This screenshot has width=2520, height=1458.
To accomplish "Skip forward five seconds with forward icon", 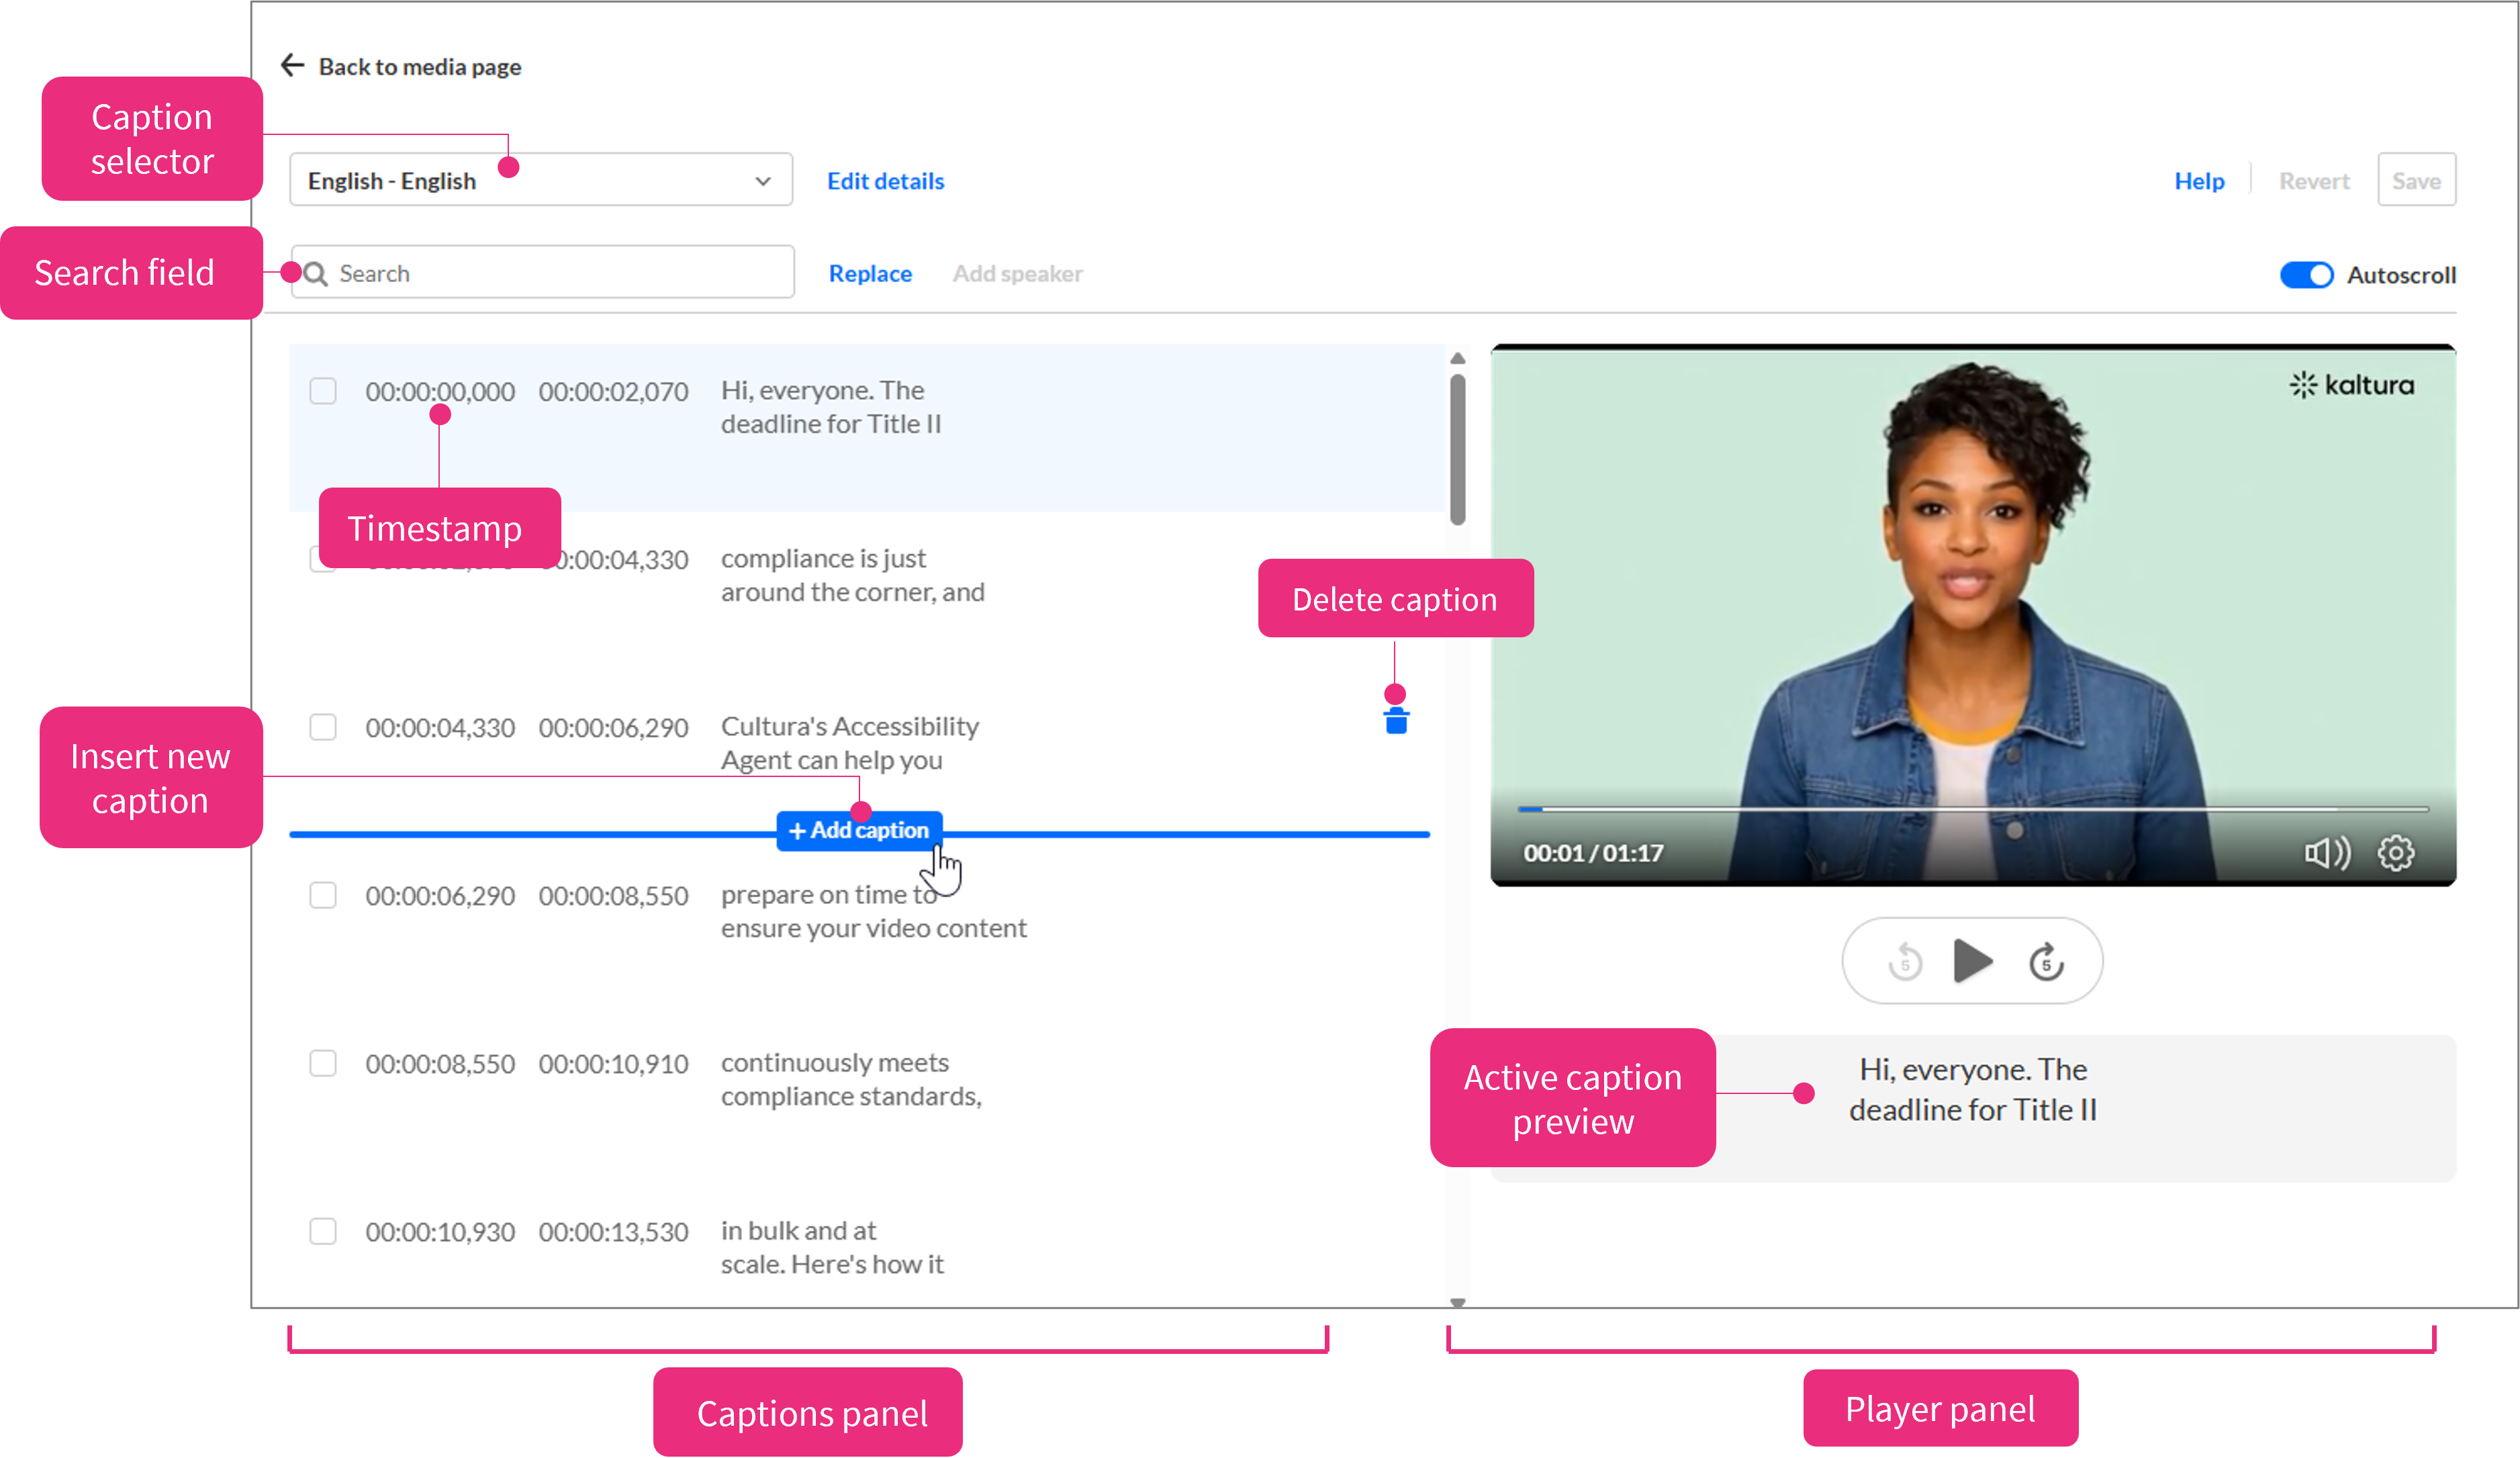I will 2046,962.
